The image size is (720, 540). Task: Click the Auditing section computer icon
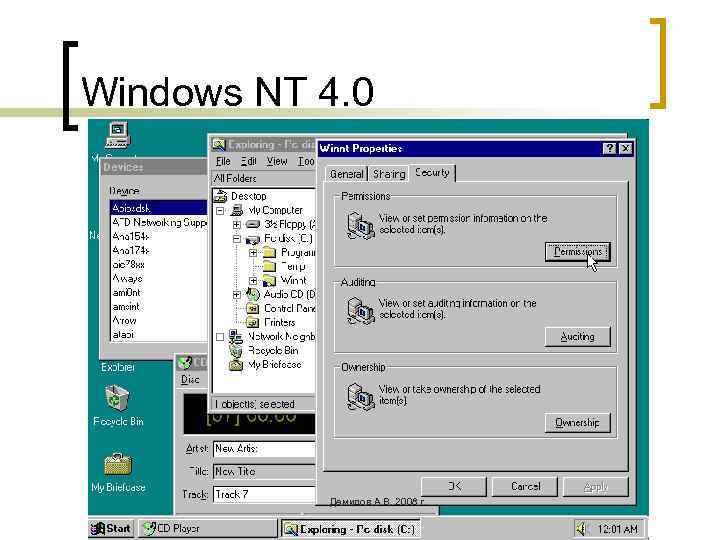(360, 311)
